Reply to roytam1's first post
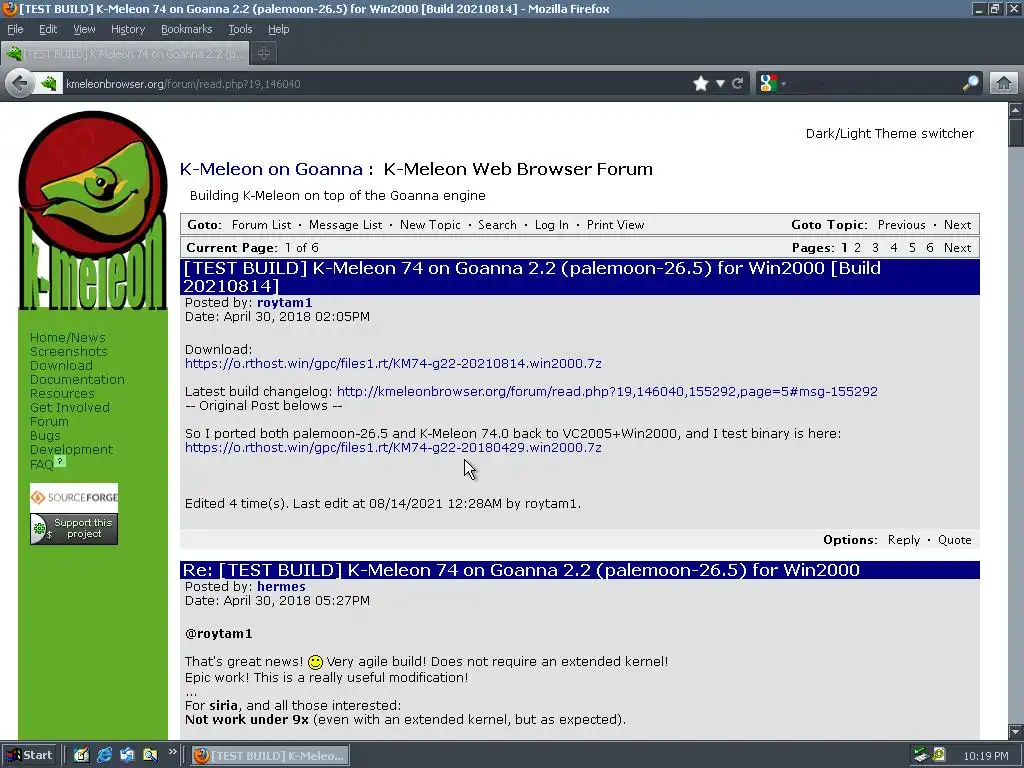The image size is (1024, 768). (904, 540)
